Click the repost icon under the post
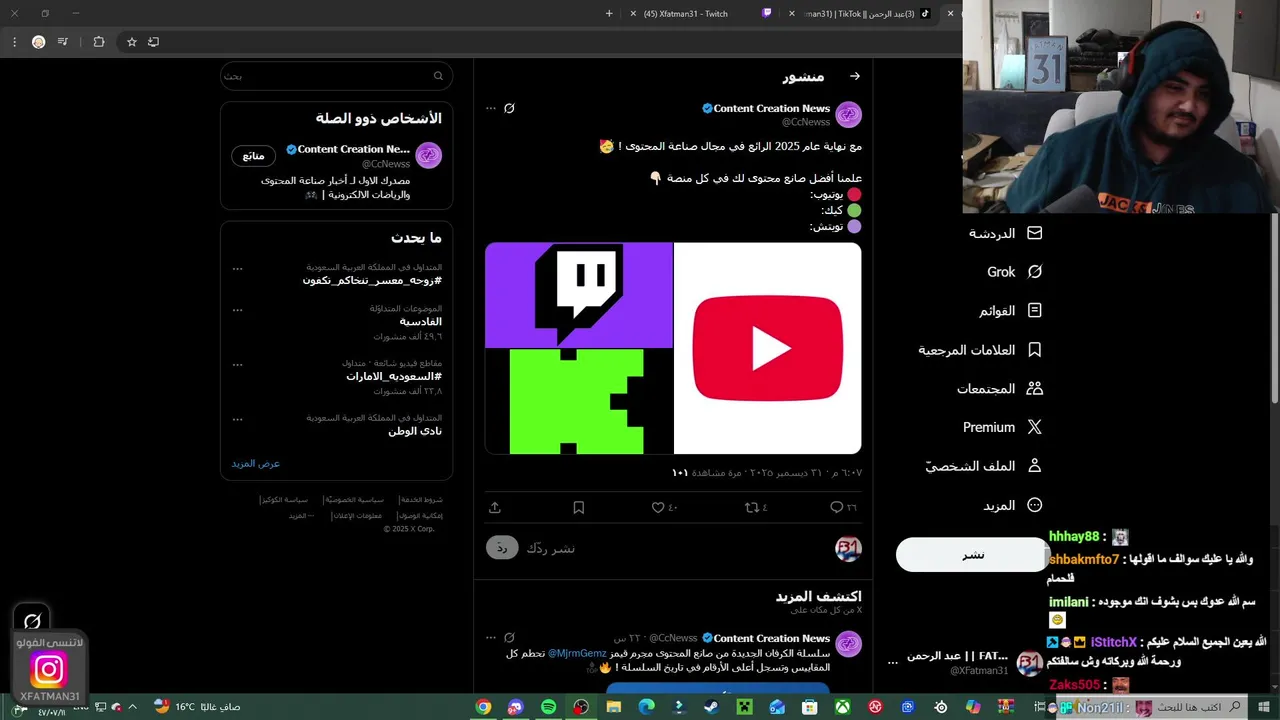 coord(752,507)
